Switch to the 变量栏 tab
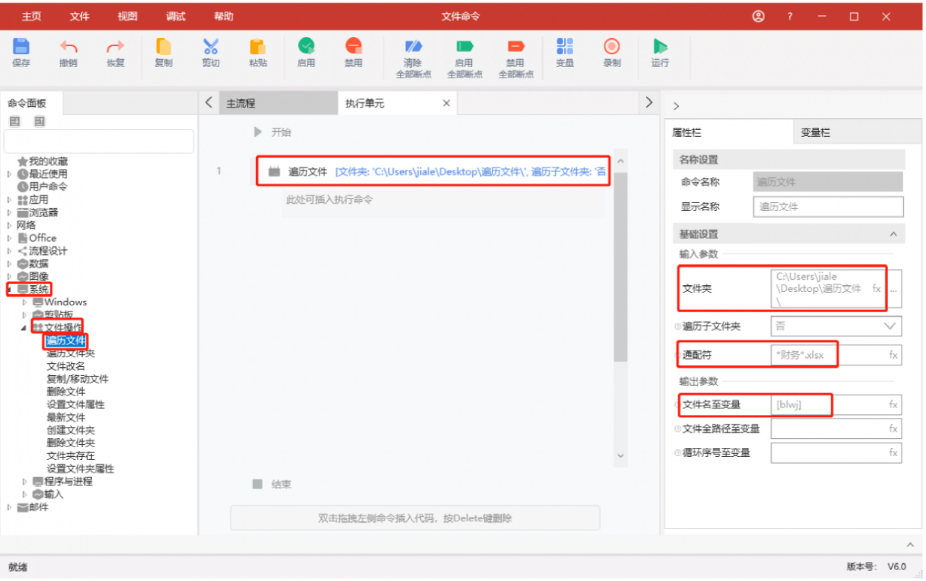 (815, 132)
